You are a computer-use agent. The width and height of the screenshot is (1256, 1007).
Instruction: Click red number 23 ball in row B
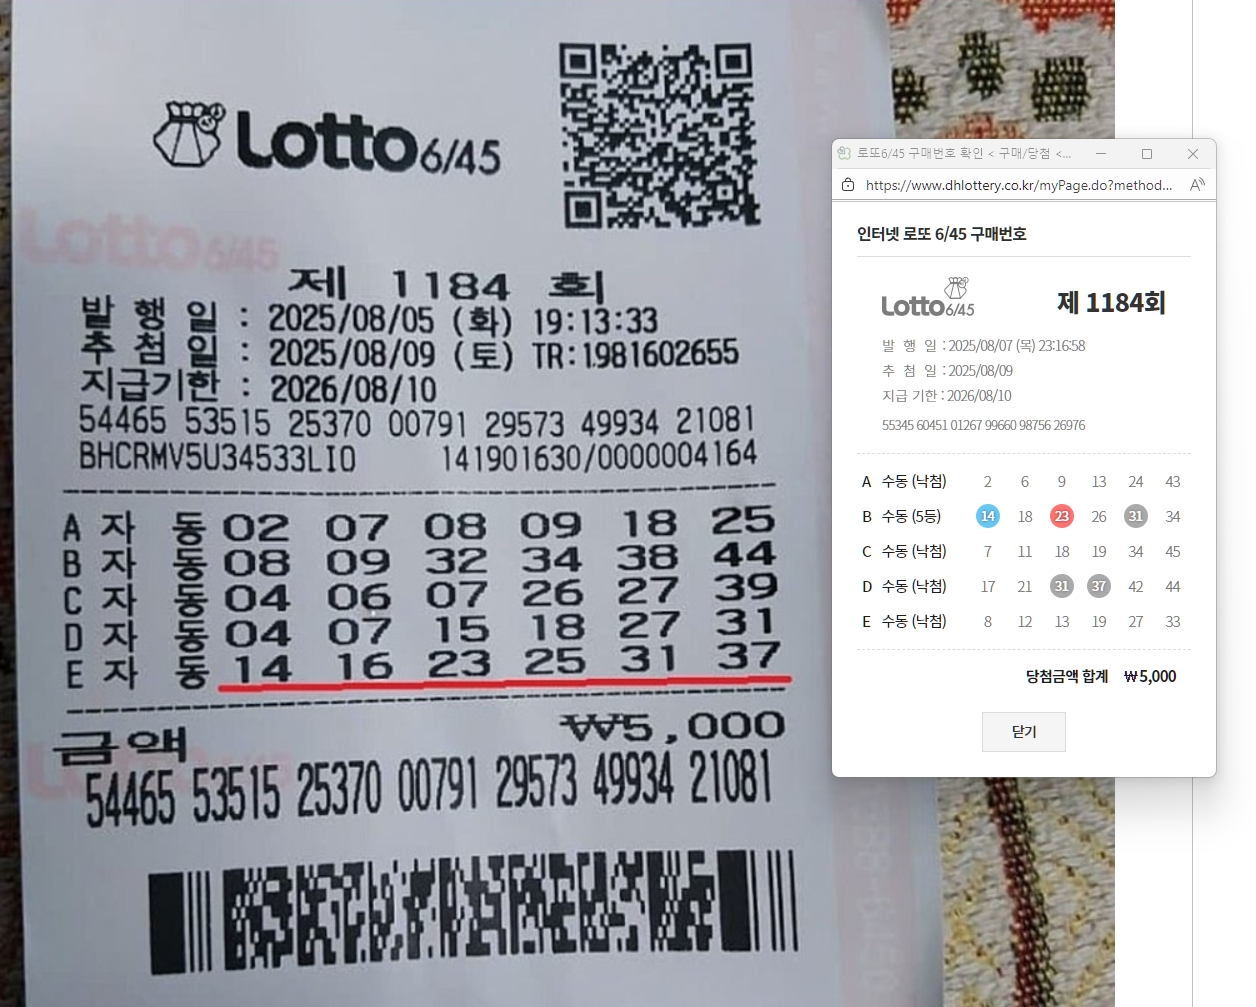[1062, 516]
